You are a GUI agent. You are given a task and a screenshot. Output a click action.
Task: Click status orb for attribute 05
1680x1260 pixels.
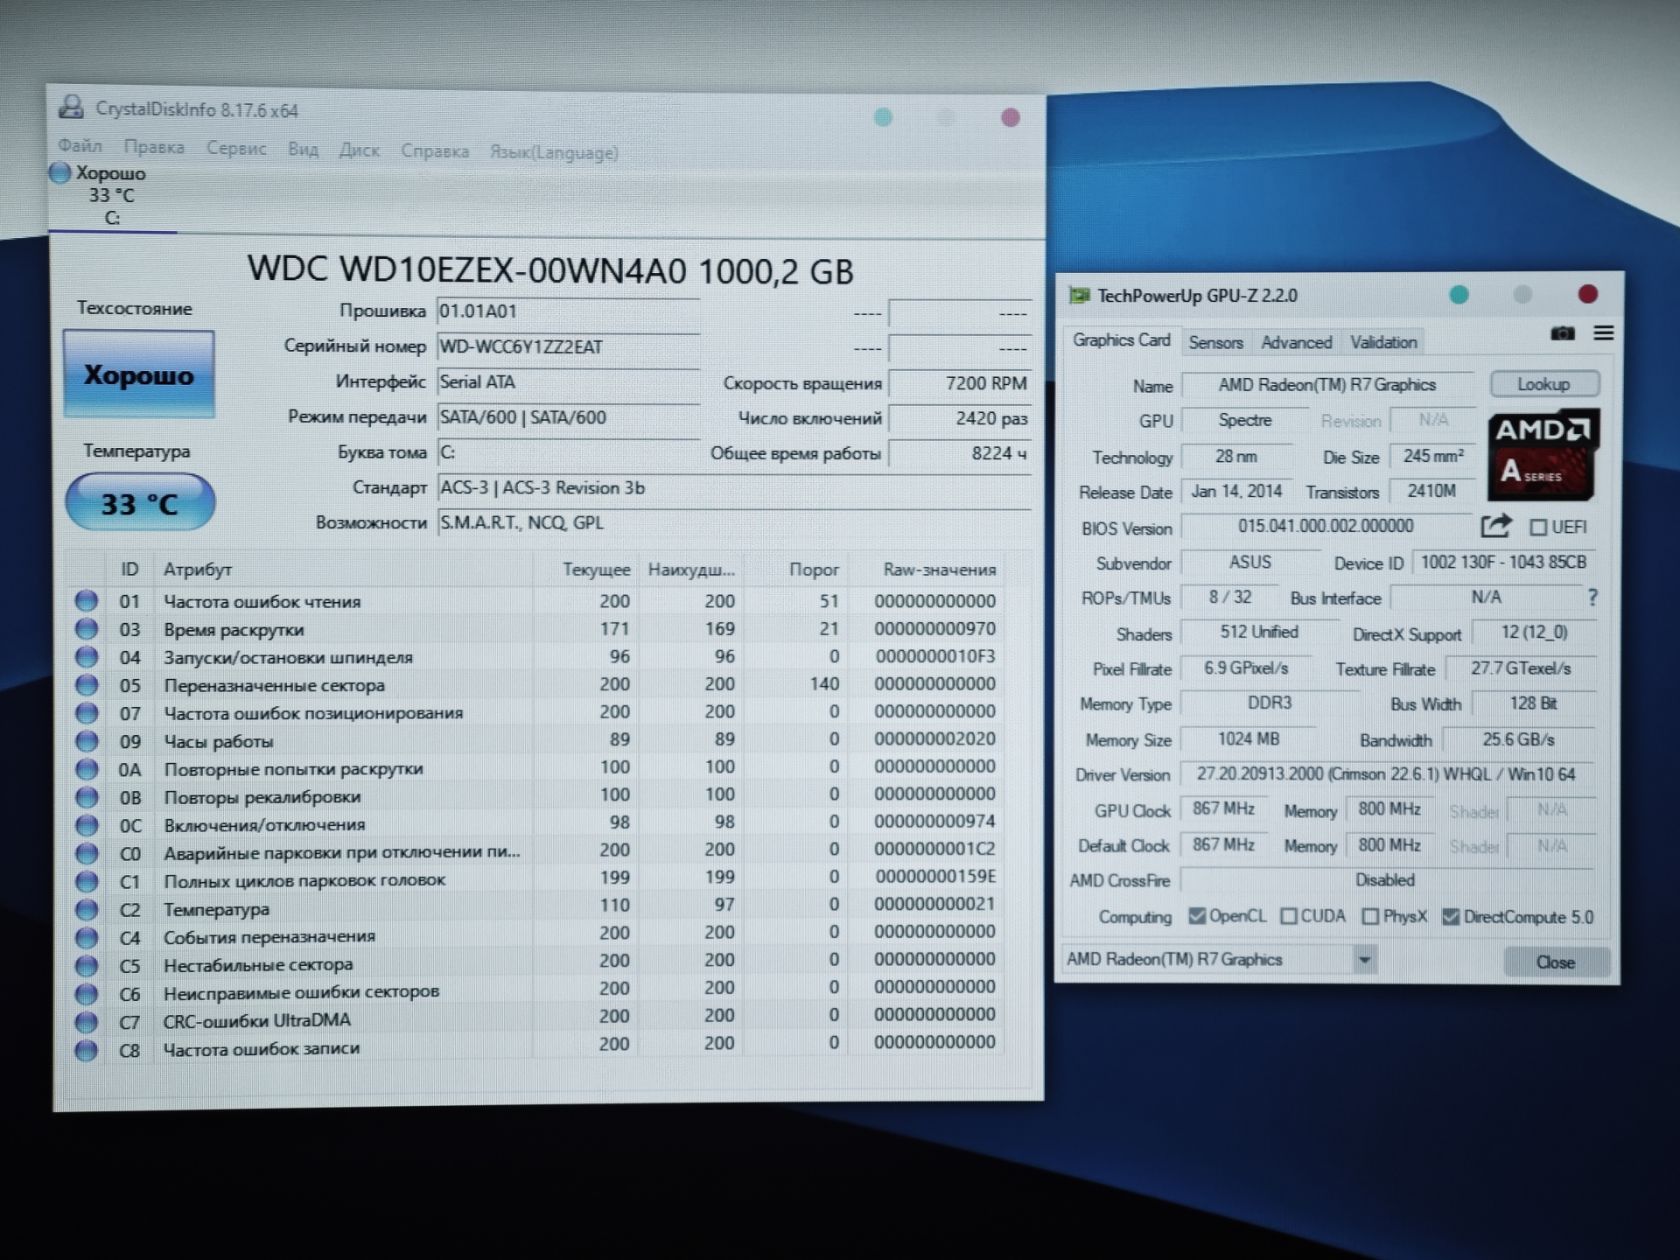click(x=87, y=685)
